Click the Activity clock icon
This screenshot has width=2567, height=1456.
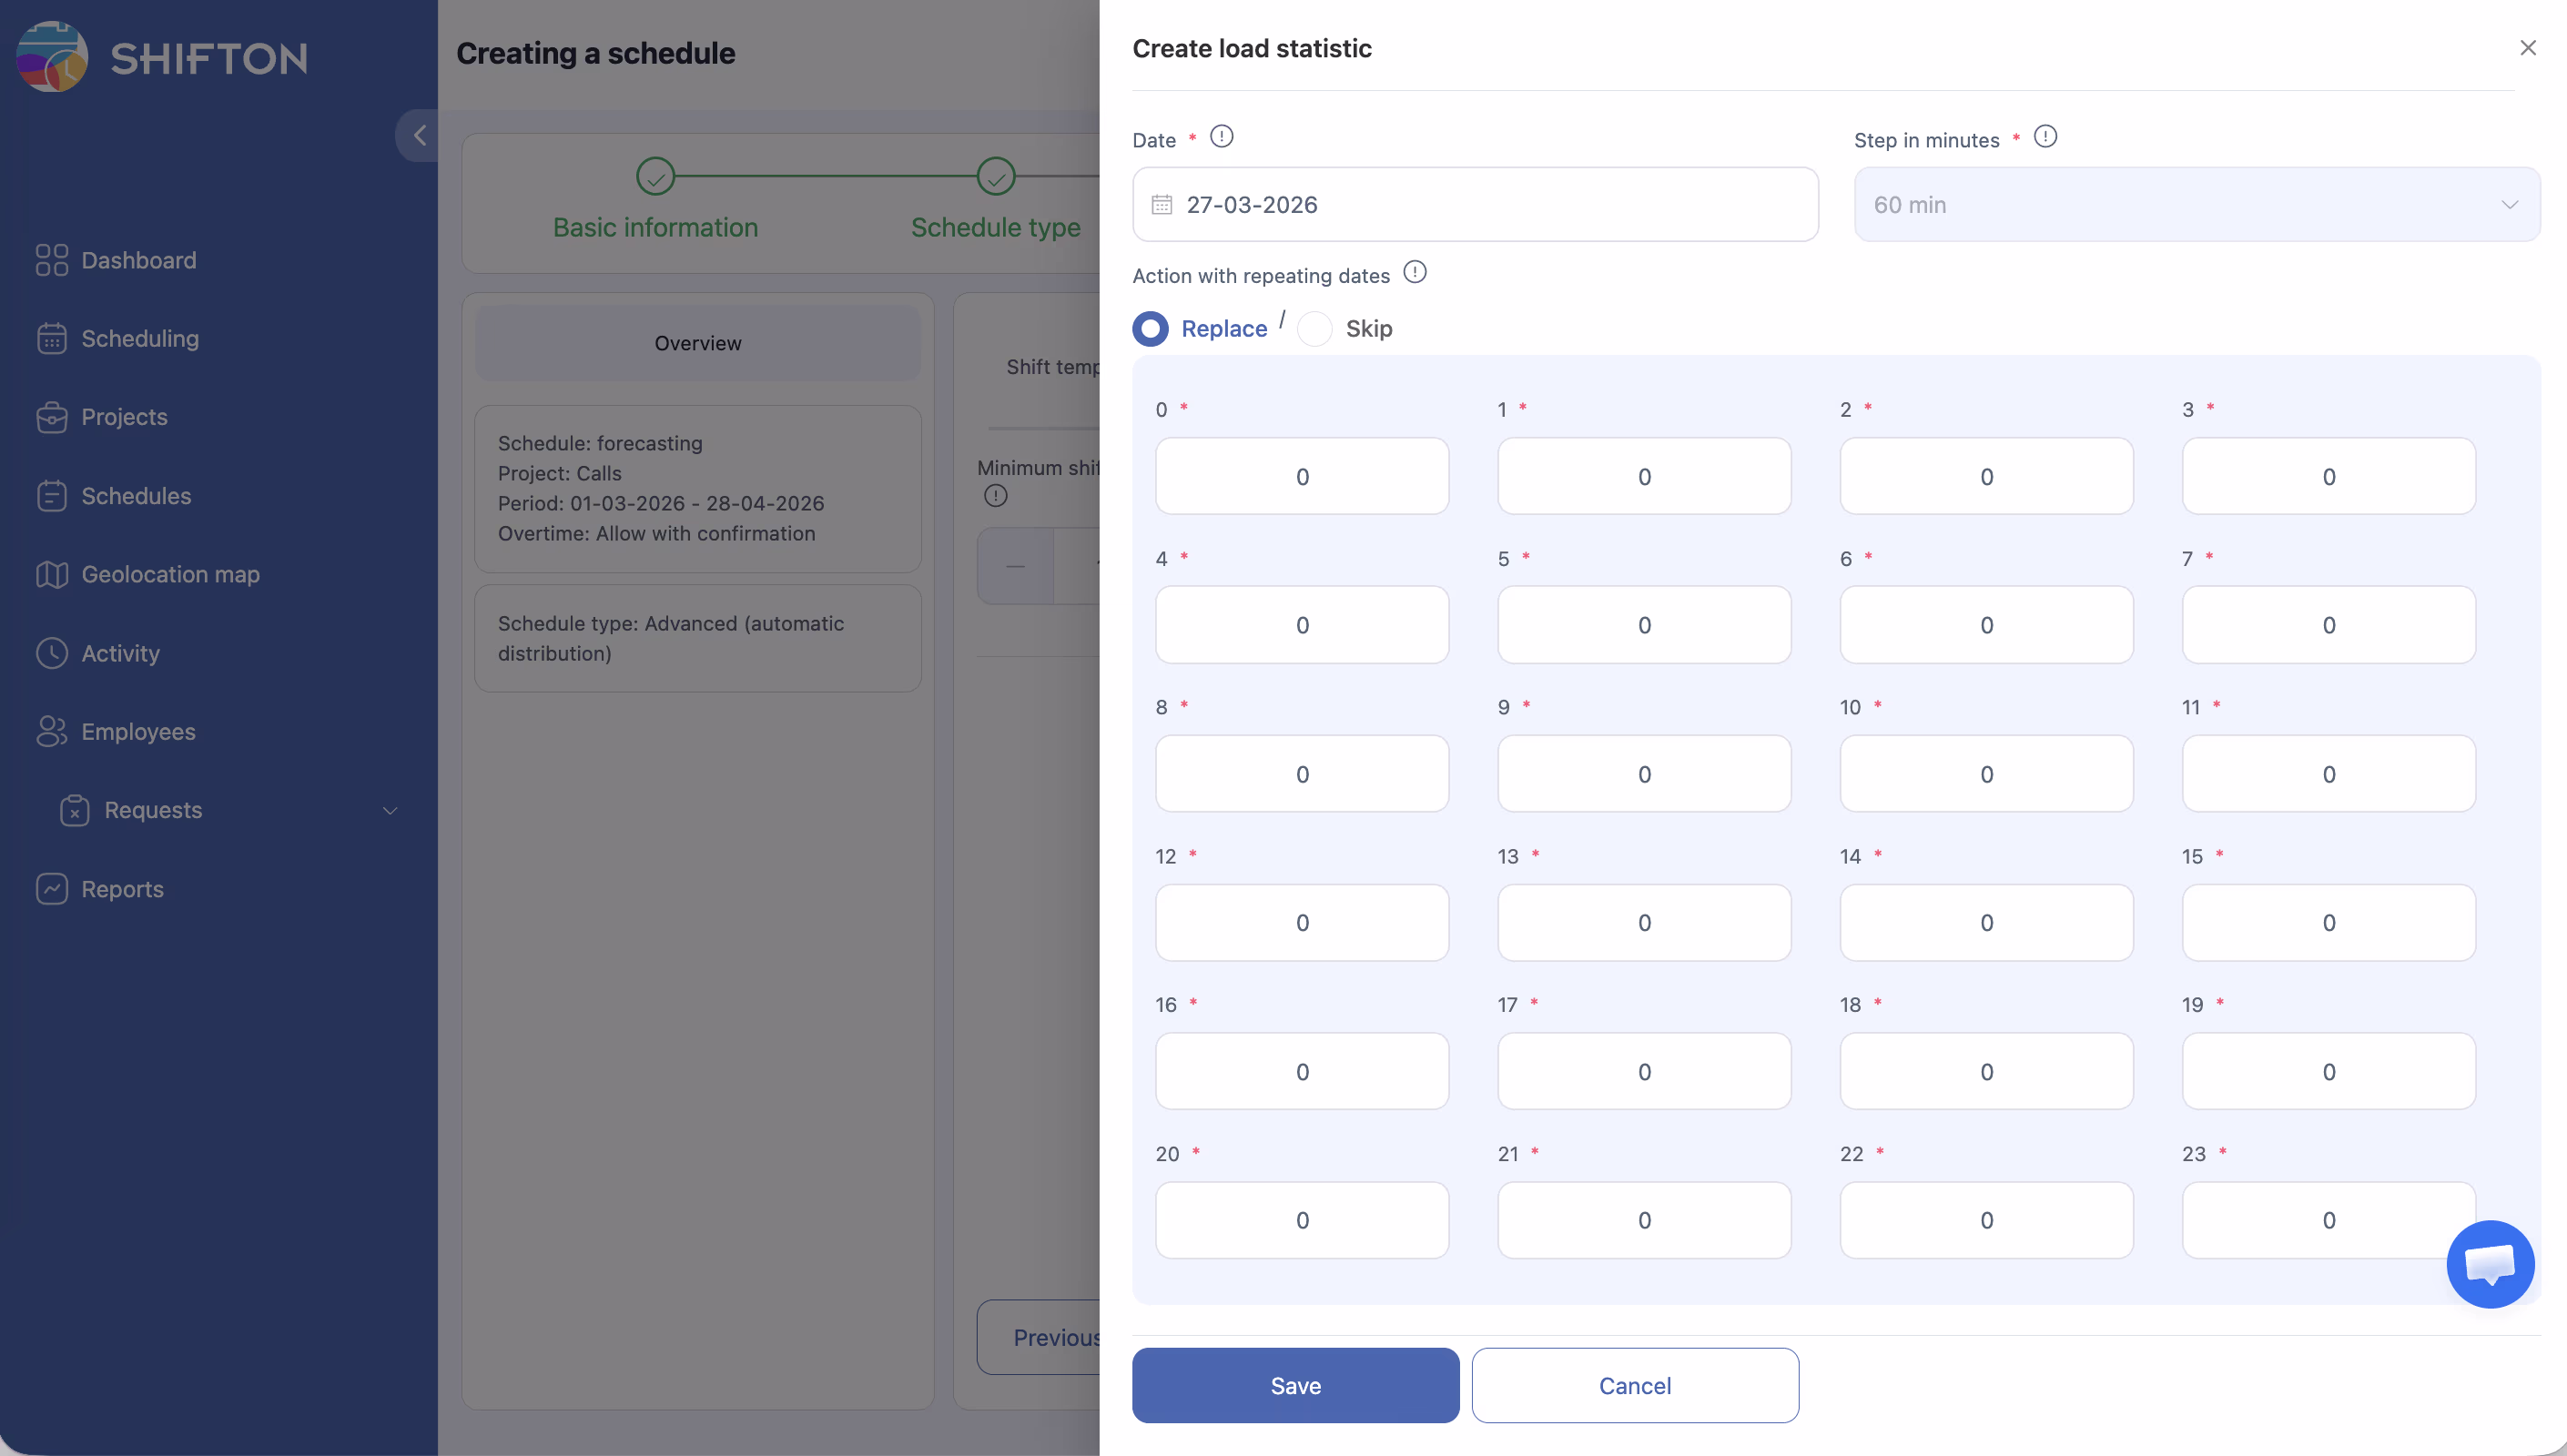point(51,653)
